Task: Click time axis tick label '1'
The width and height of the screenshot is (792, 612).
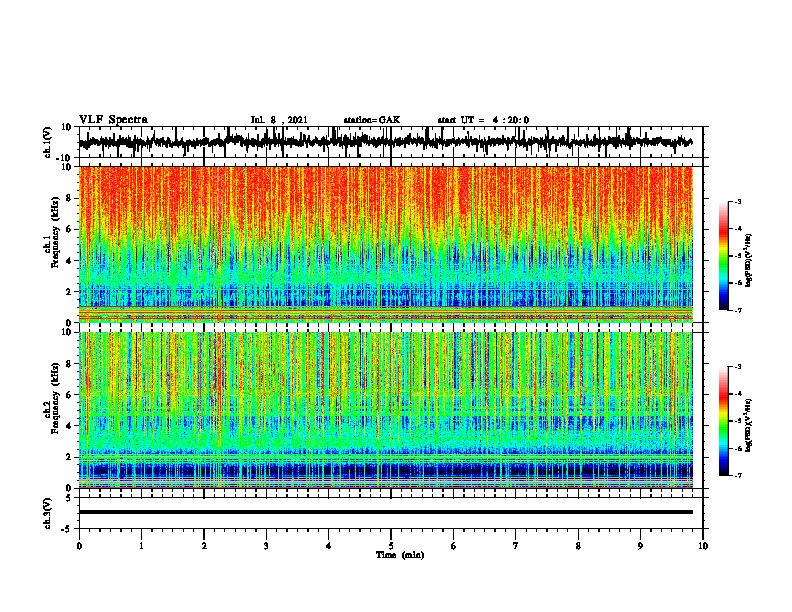Action: click(141, 546)
